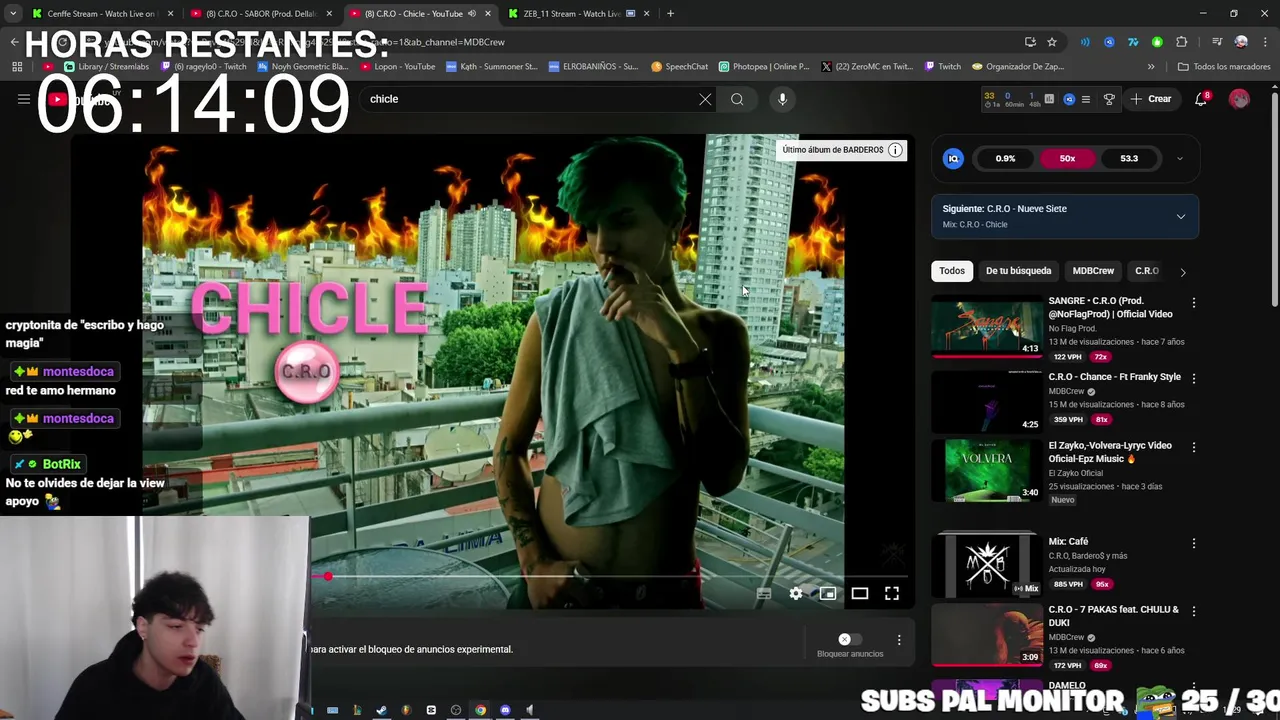1280x720 pixels.
Task: Open Chrome extensions puzzle icon
Action: coord(1181,42)
